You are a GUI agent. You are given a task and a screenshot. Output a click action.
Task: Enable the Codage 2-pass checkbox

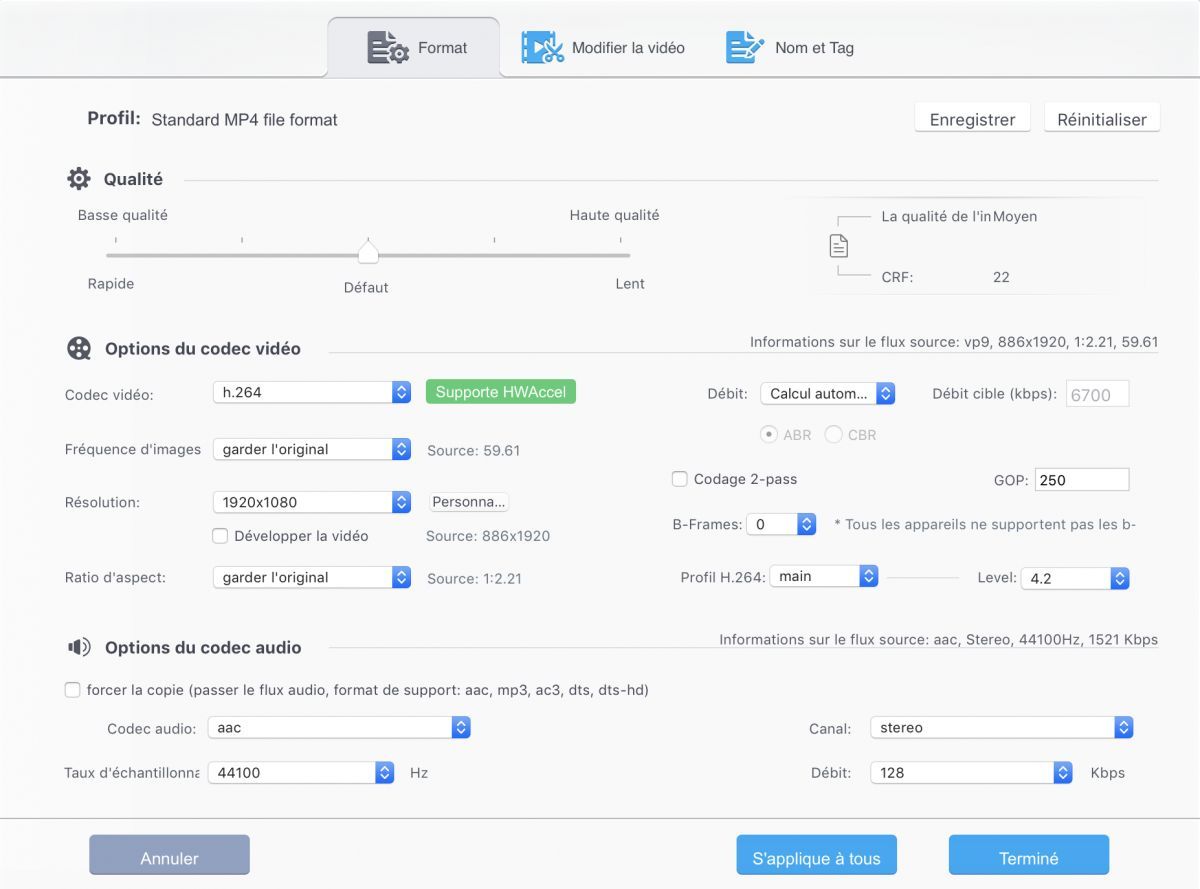tap(680, 479)
